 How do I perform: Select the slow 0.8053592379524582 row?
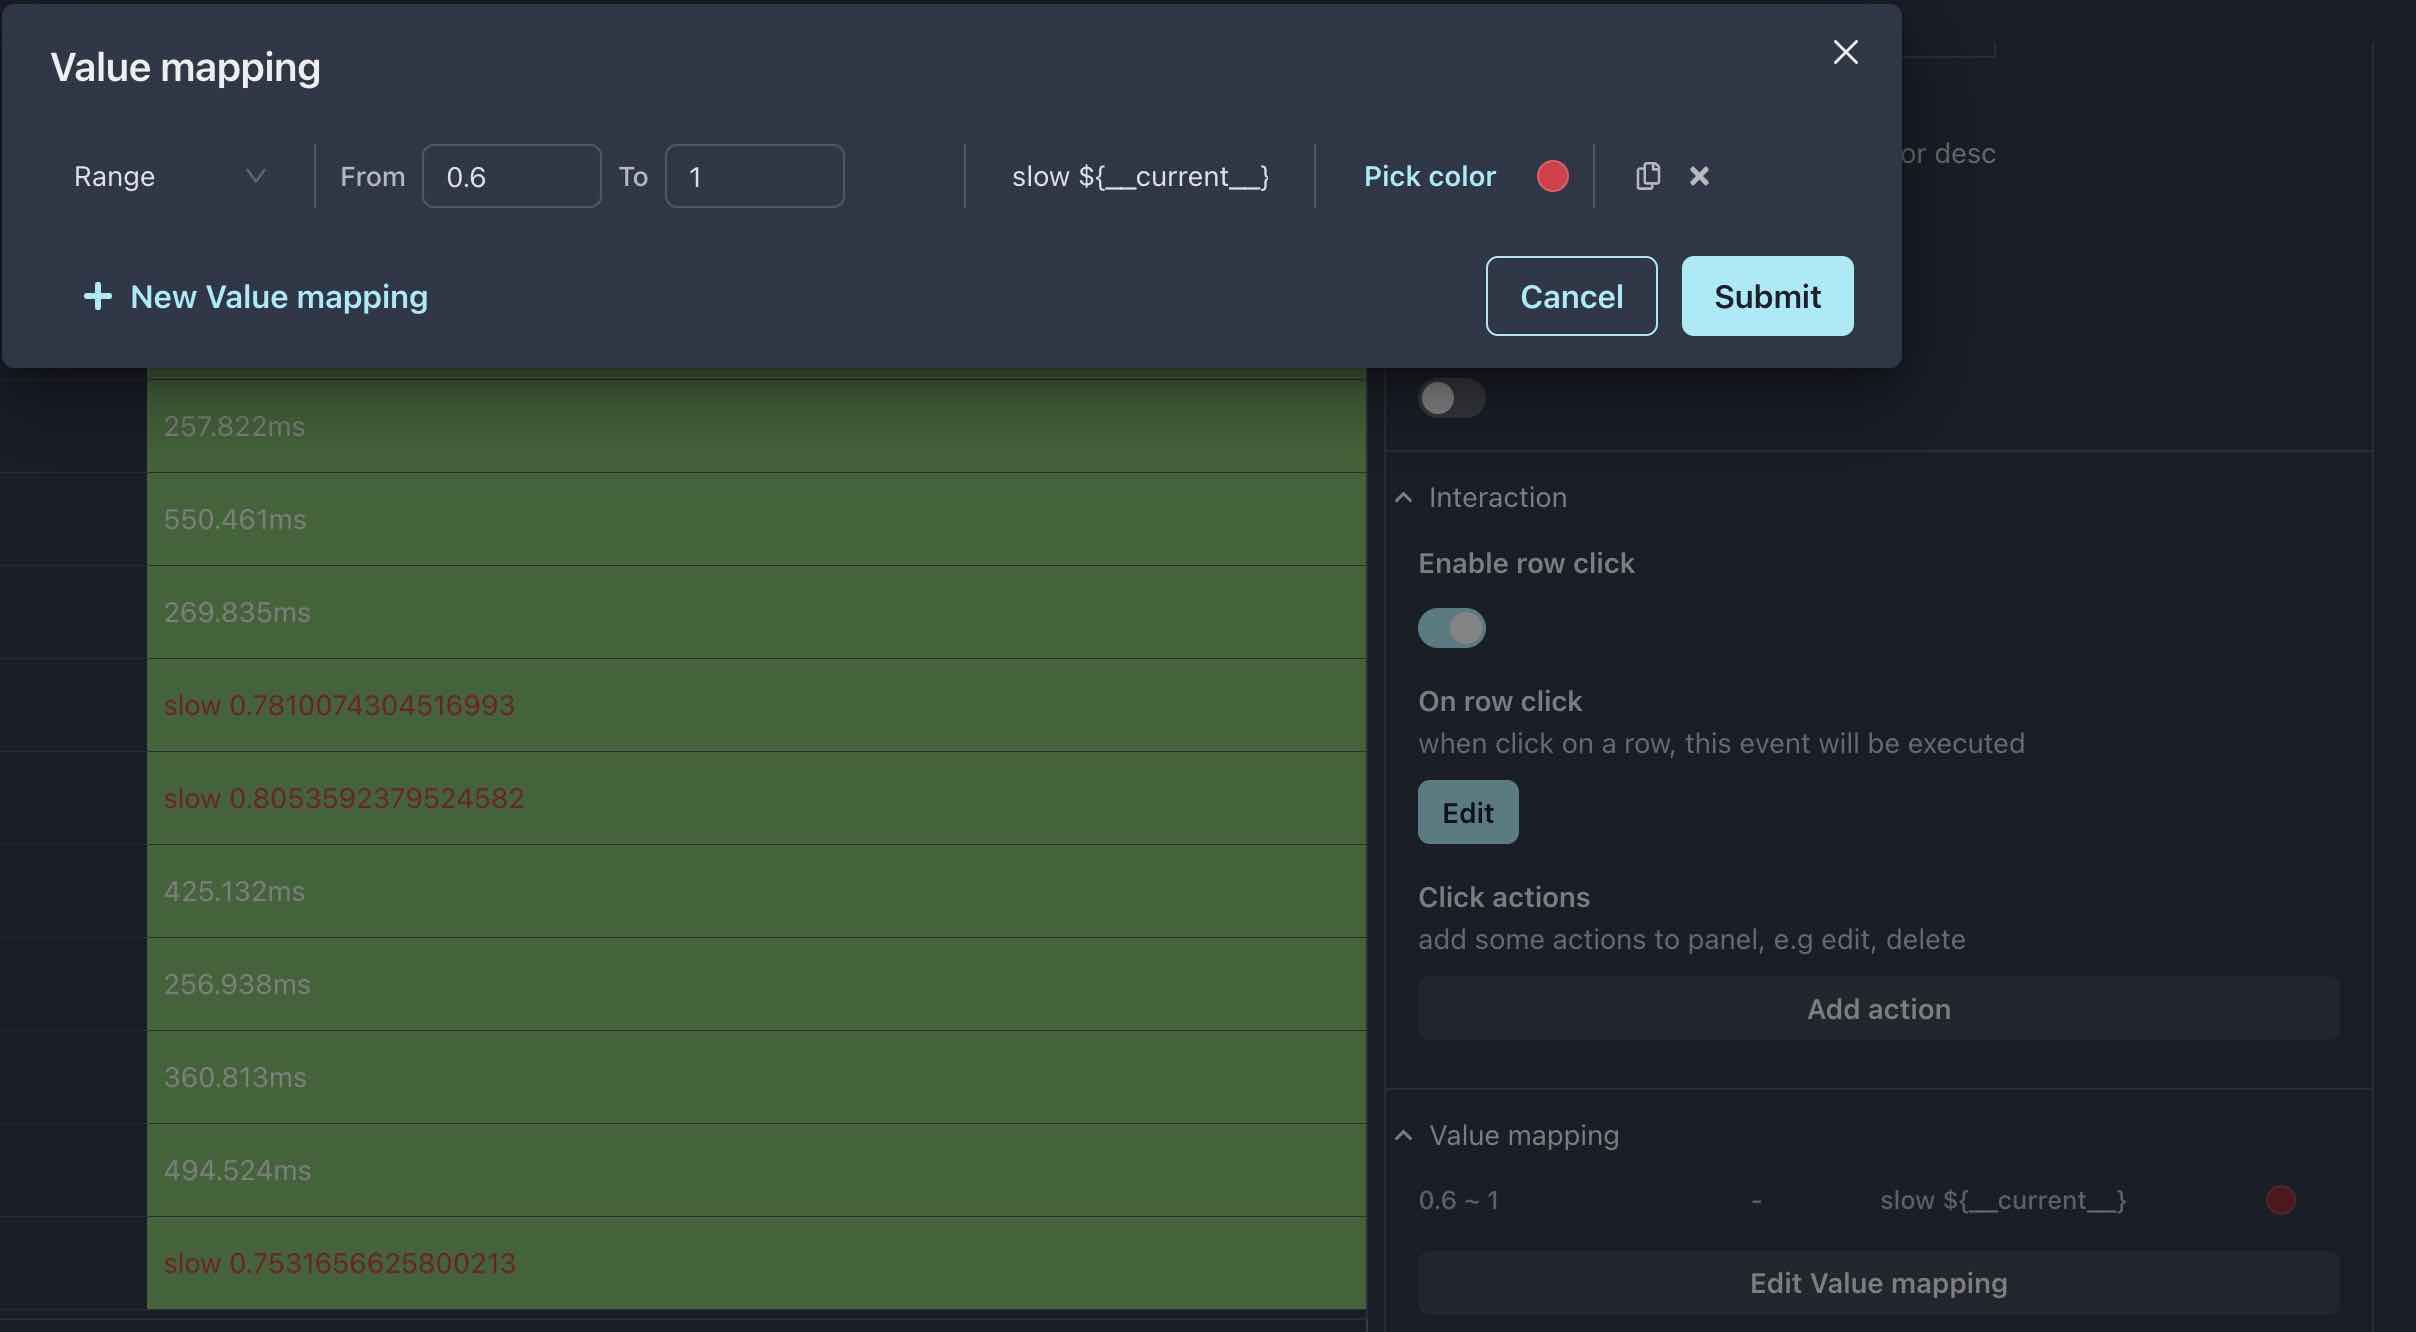coord(756,798)
